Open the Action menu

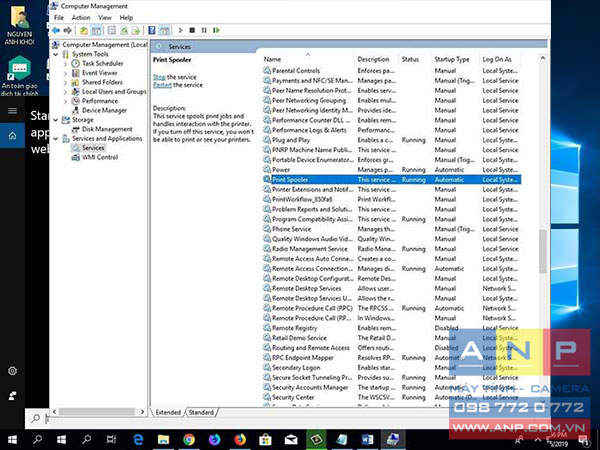tap(81, 18)
